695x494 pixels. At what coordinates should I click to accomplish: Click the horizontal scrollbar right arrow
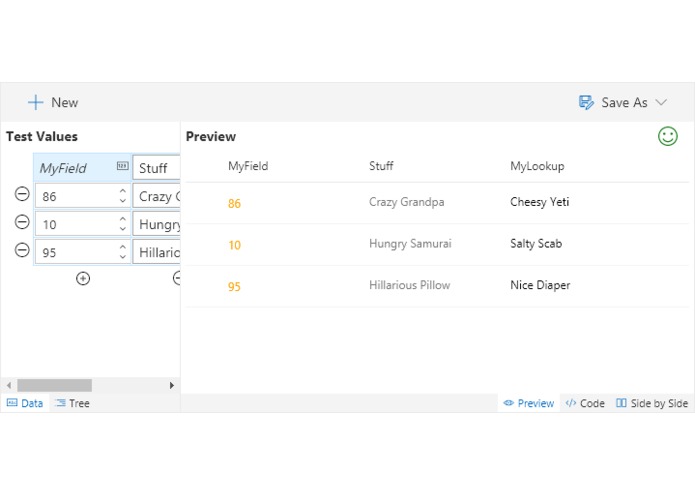coord(172,385)
